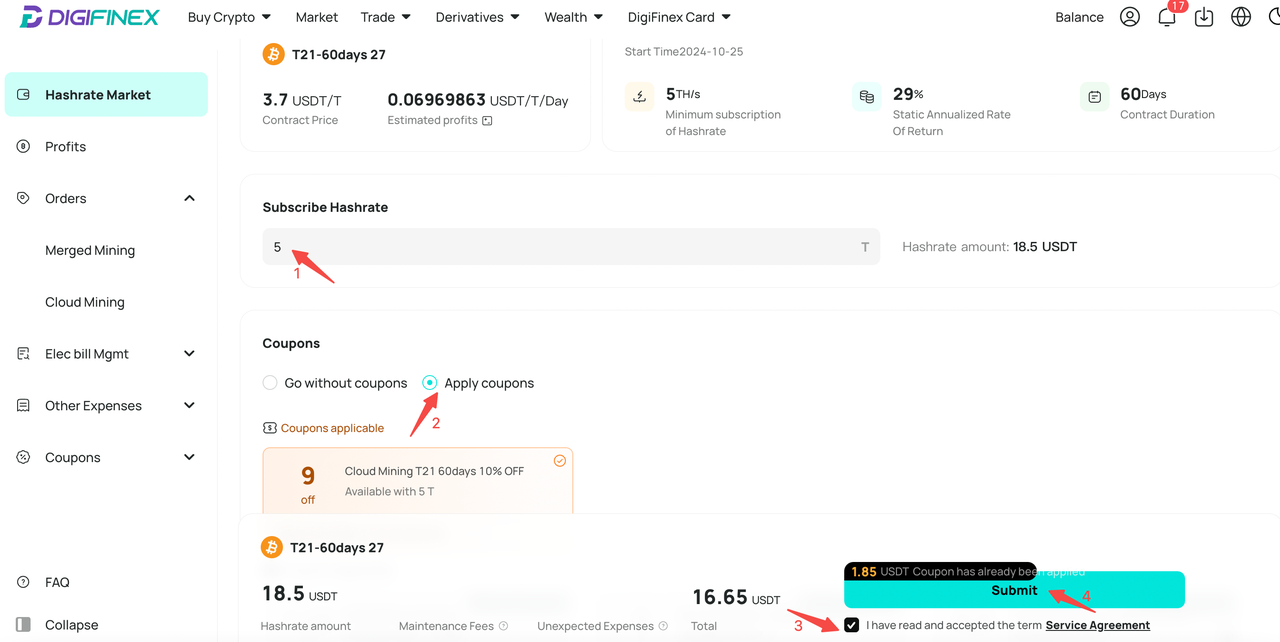This screenshot has height=642, width=1280.
Task: Expand Elec bill Mgmt chevron
Action: (189, 354)
